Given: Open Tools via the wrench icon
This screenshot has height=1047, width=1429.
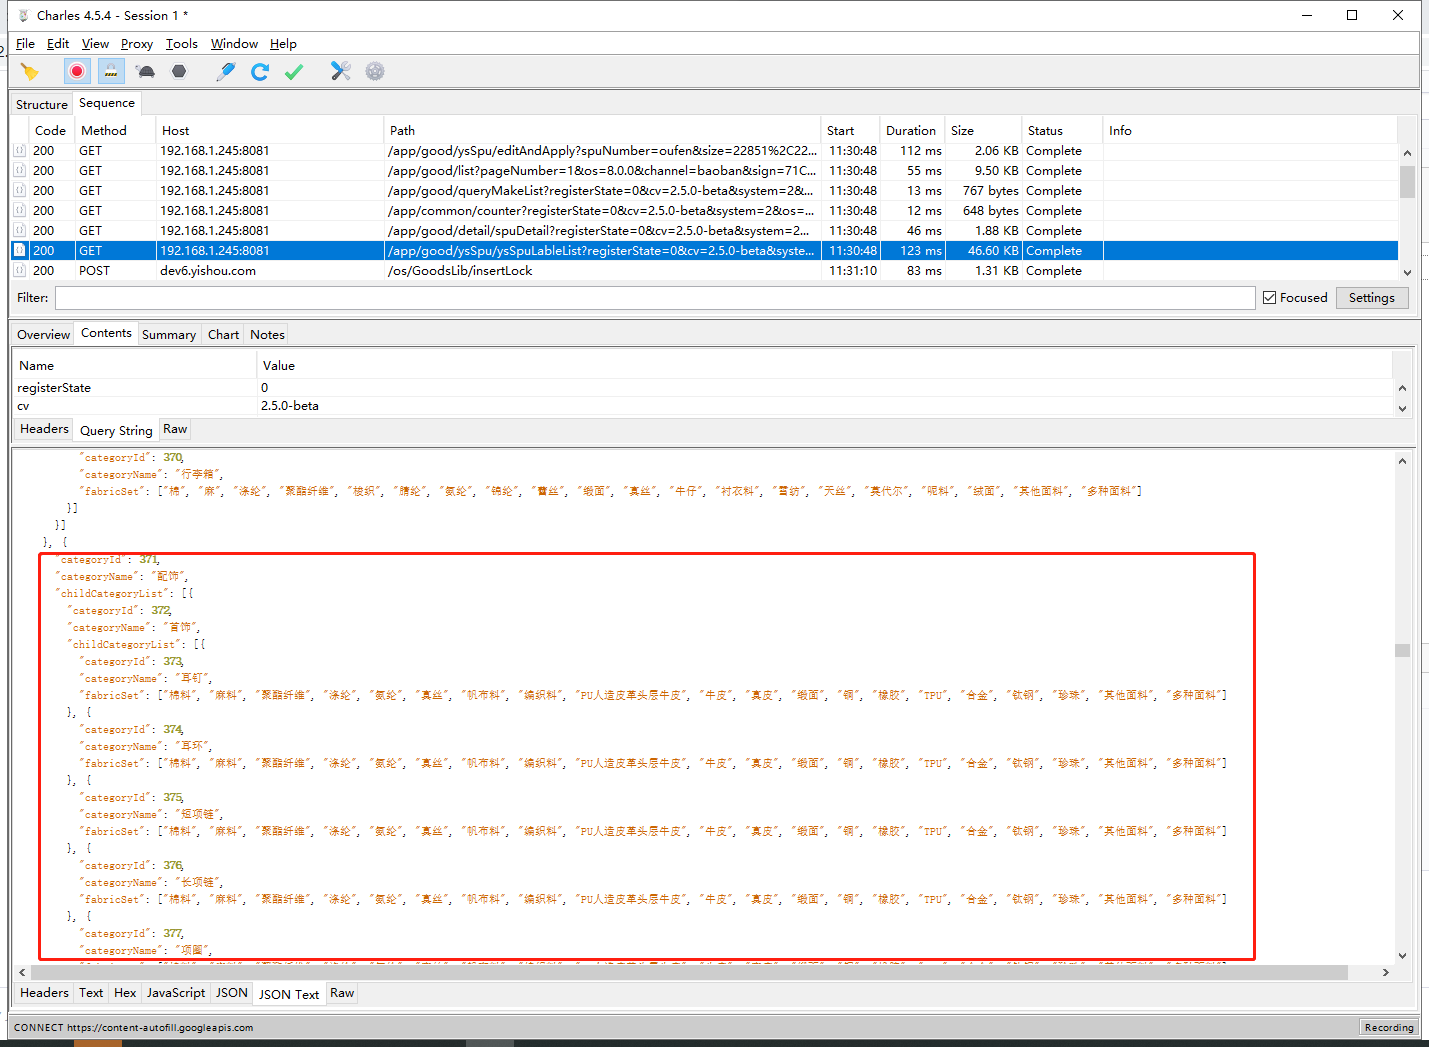Looking at the screenshot, I should click(x=341, y=71).
